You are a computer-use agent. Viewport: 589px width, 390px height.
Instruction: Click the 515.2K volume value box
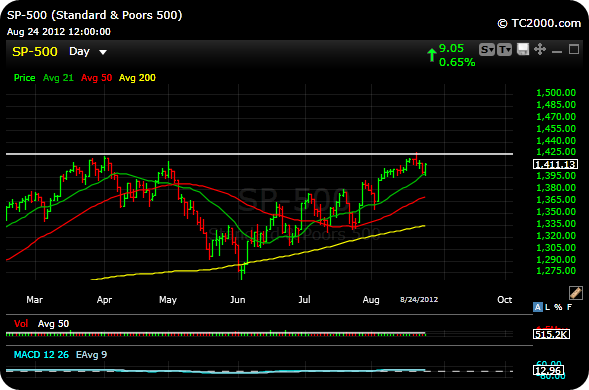click(551, 334)
